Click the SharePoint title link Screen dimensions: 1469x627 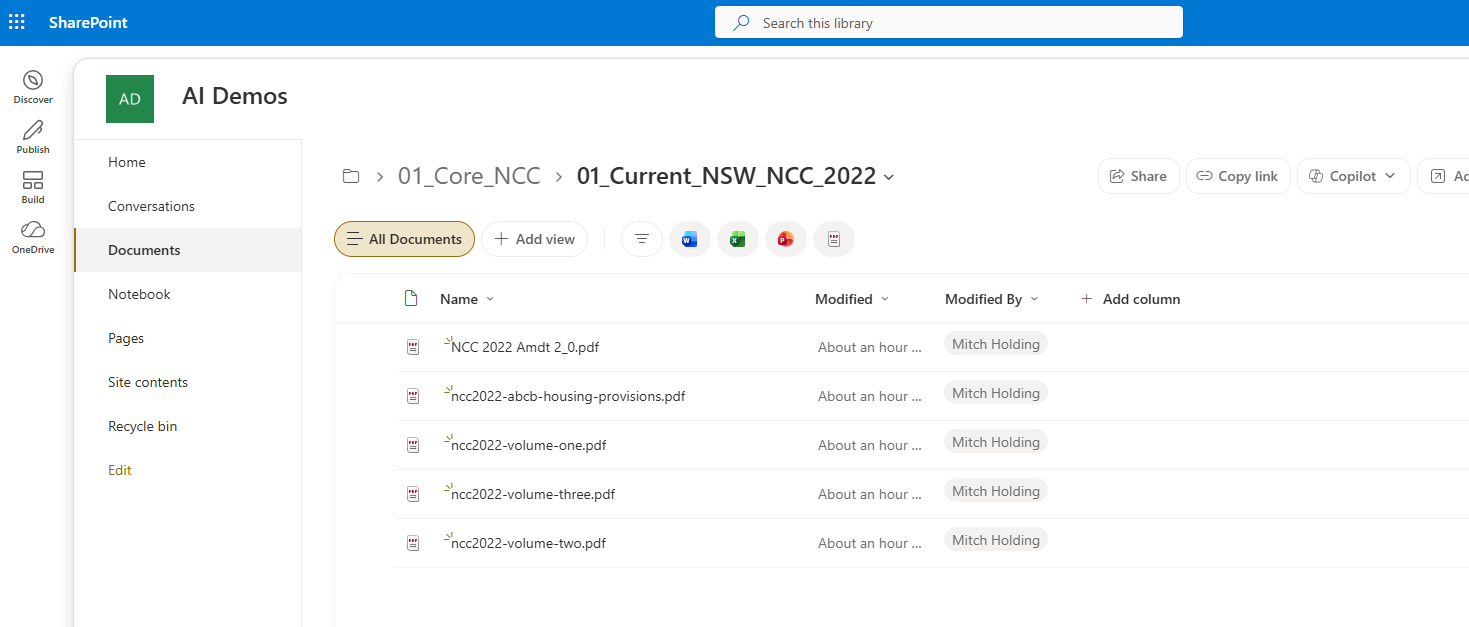coord(88,22)
